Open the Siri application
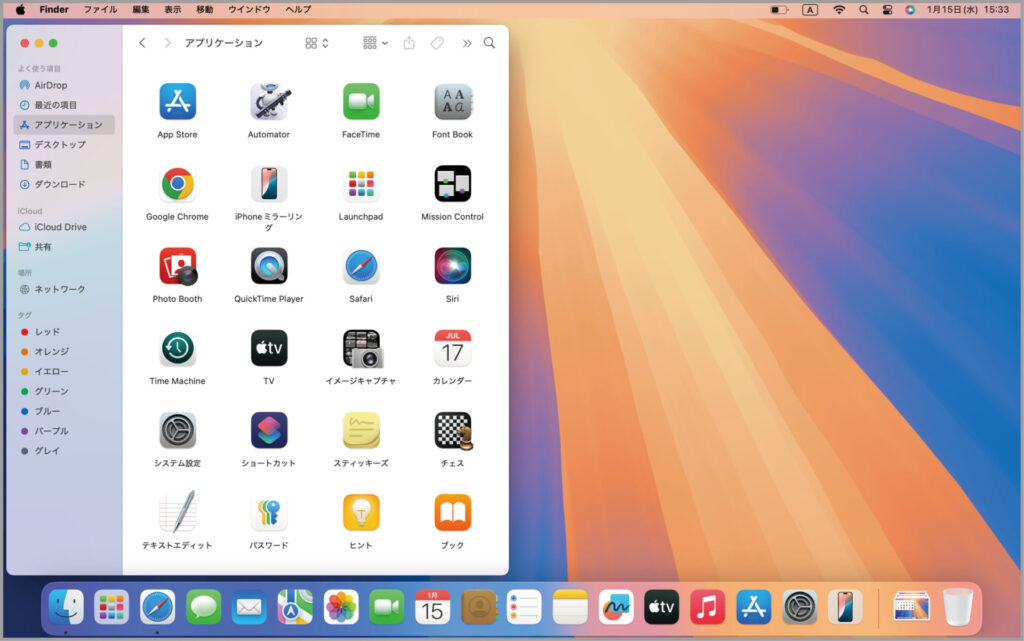 click(x=453, y=266)
